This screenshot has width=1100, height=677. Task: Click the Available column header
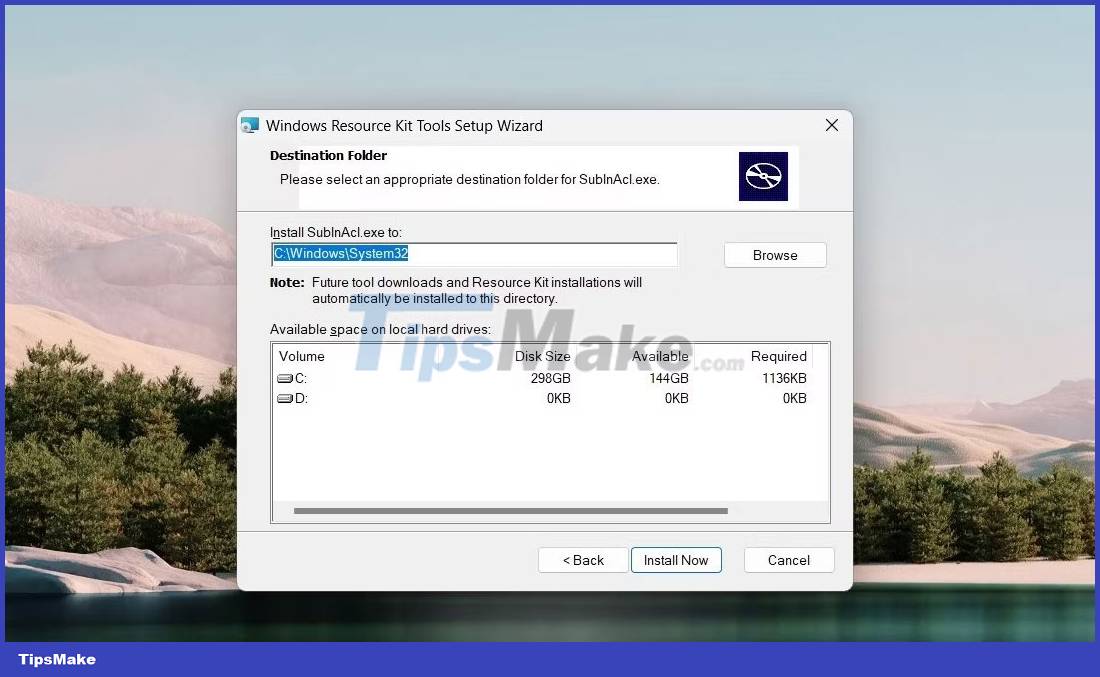pyautogui.click(x=660, y=356)
